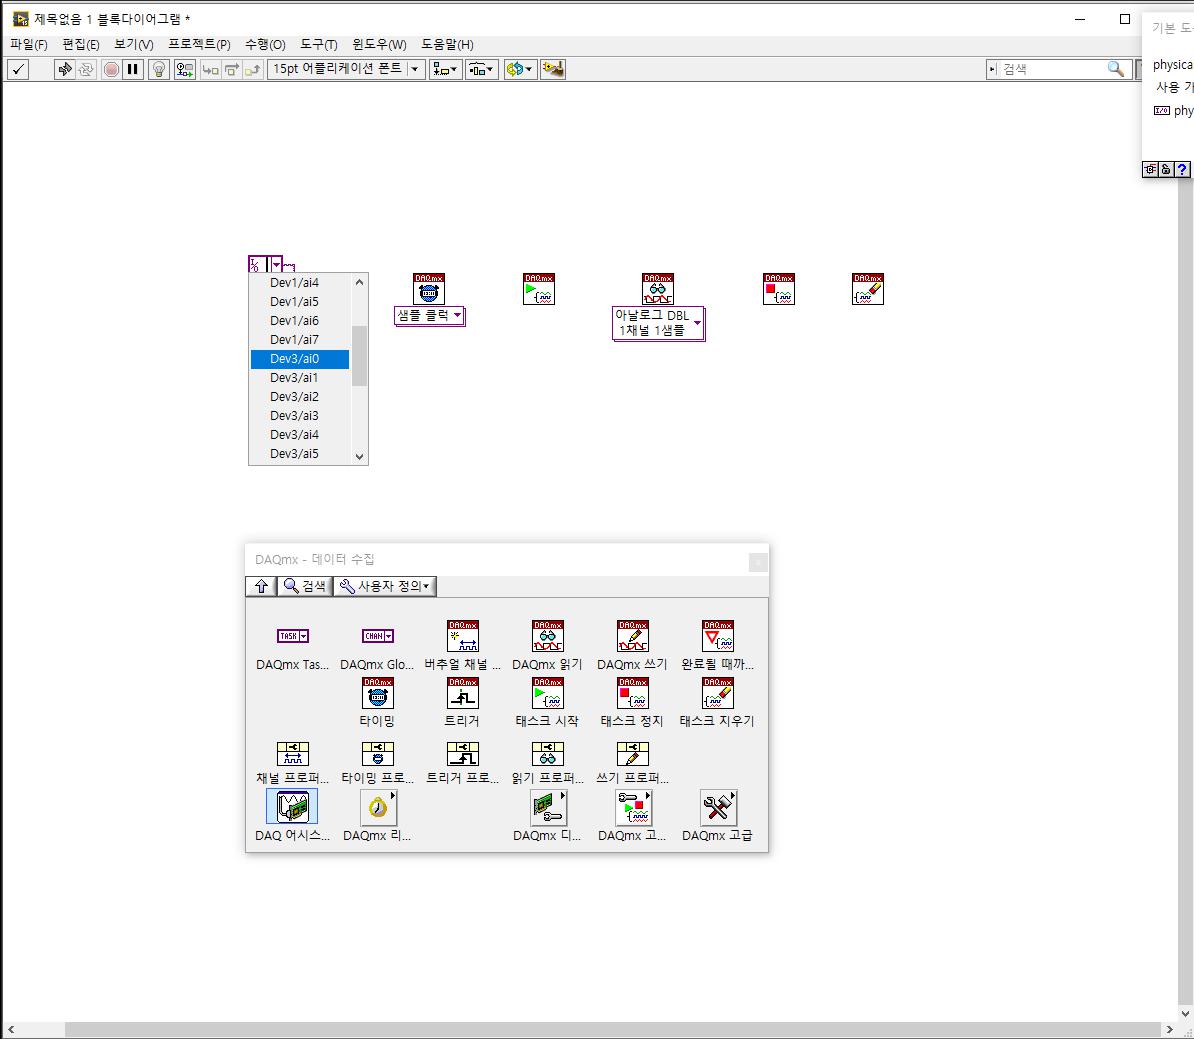Open the 보기(V) menu
This screenshot has width=1194, height=1039.
[134, 44]
